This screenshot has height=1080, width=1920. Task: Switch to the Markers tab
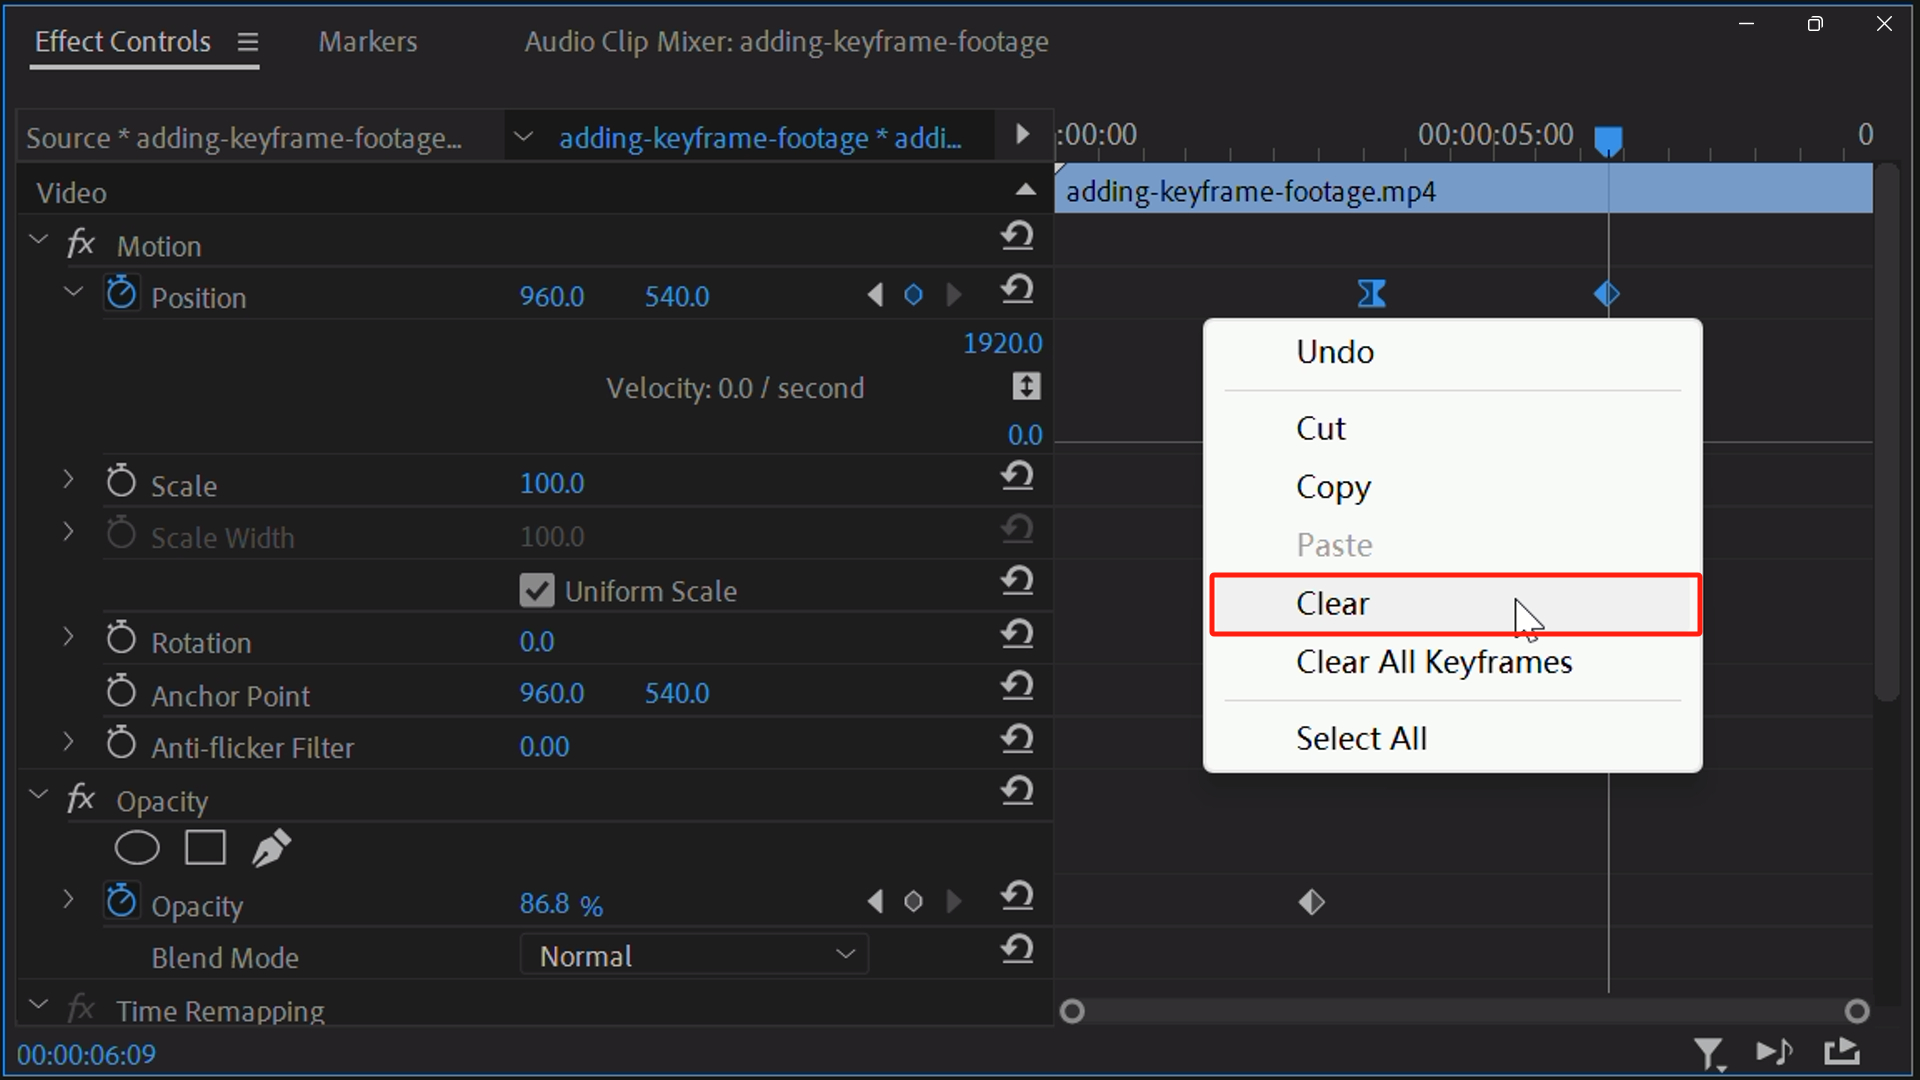[367, 41]
